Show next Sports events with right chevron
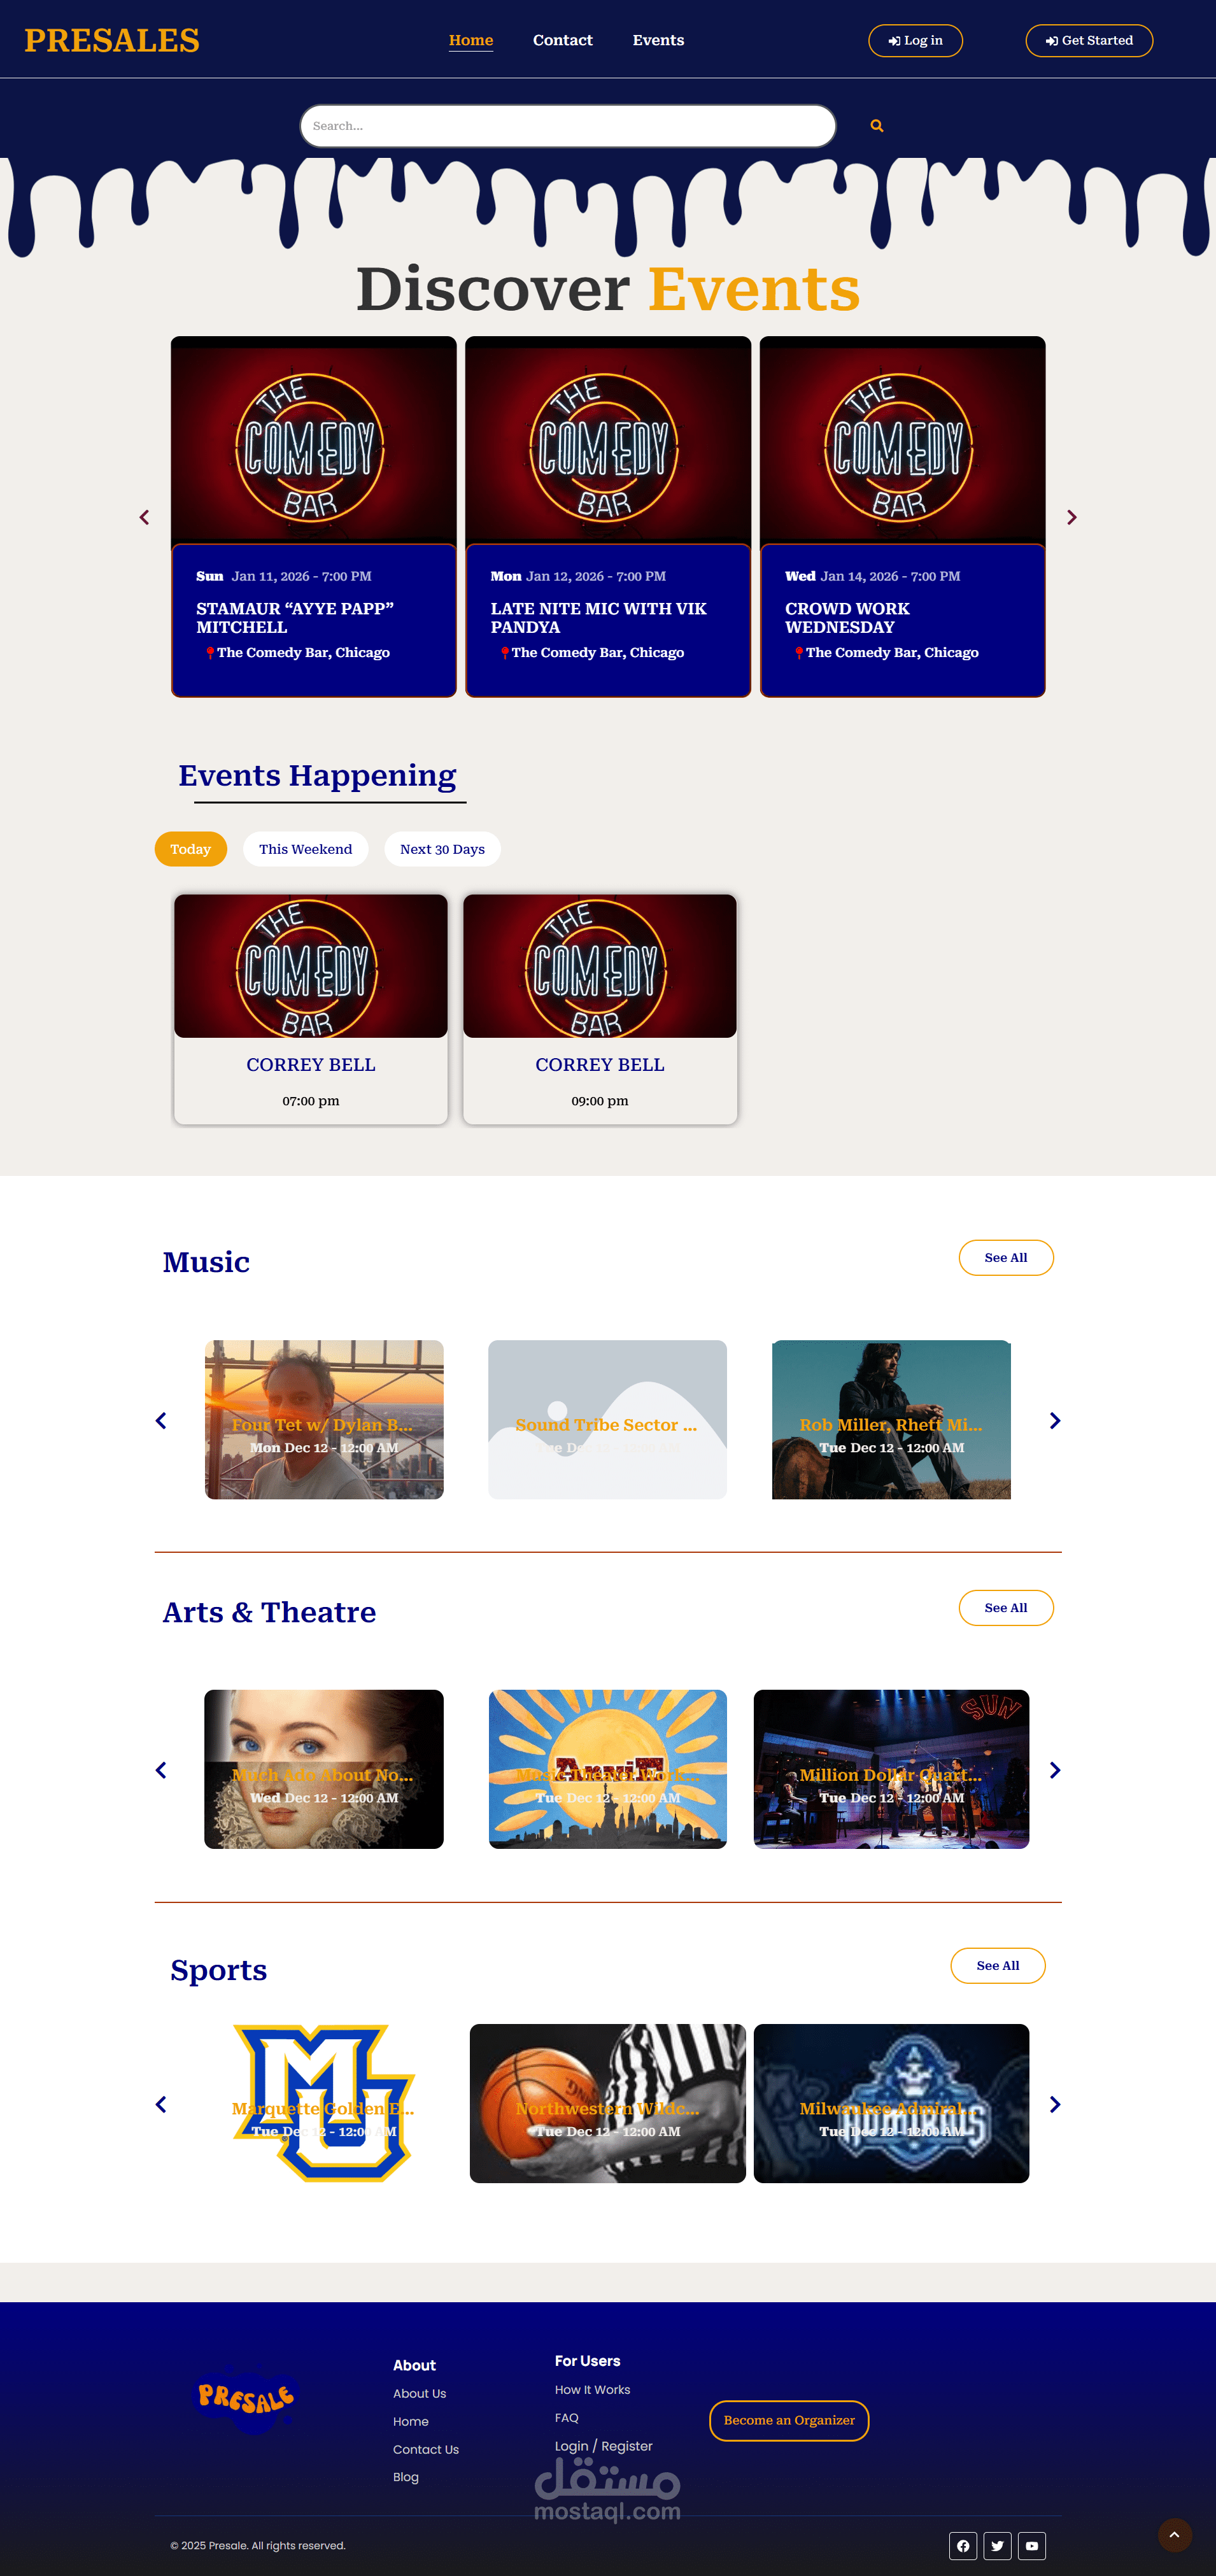This screenshot has height=2576, width=1216. point(1054,2104)
